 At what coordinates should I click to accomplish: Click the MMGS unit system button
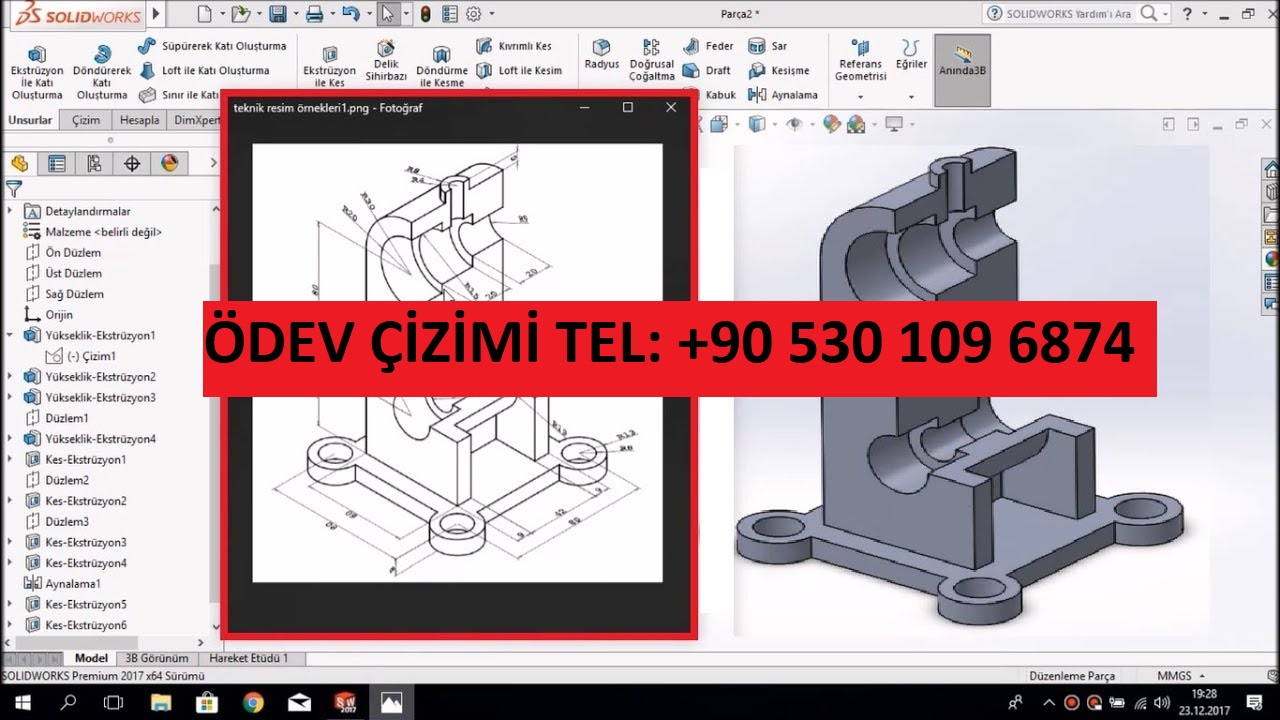pos(1180,676)
